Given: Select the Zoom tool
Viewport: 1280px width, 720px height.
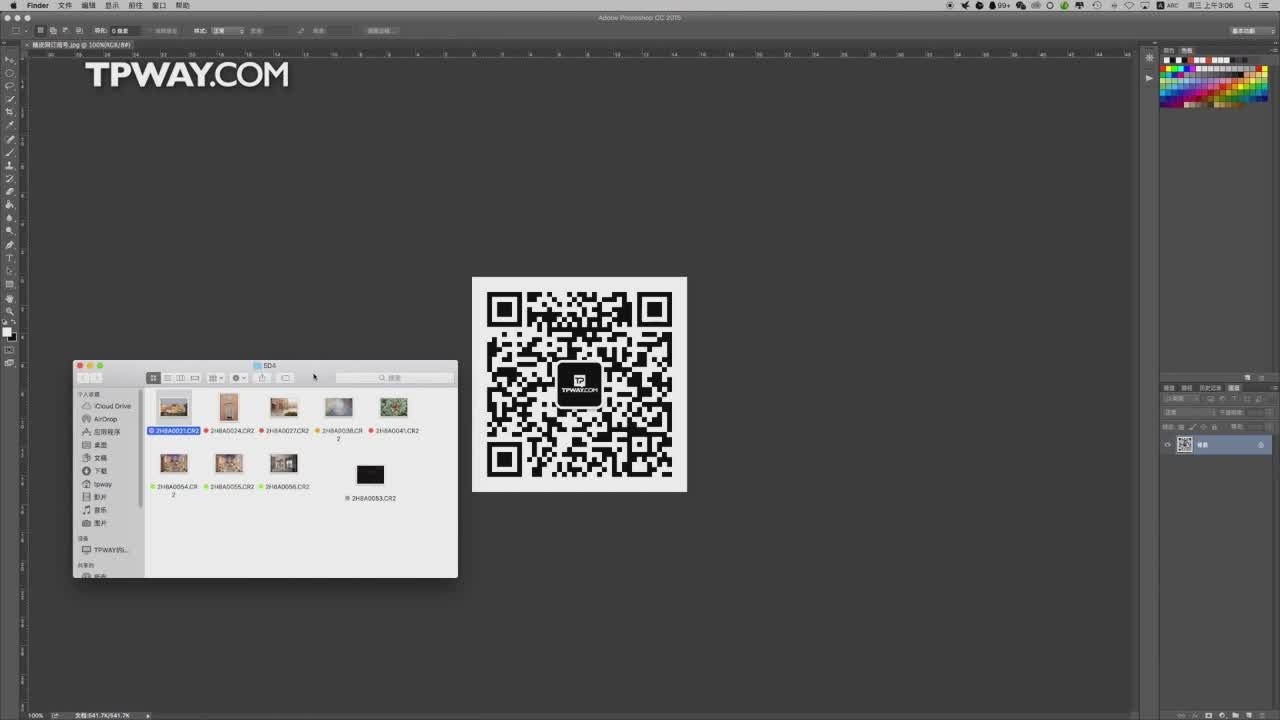Looking at the screenshot, I should click(x=10, y=312).
